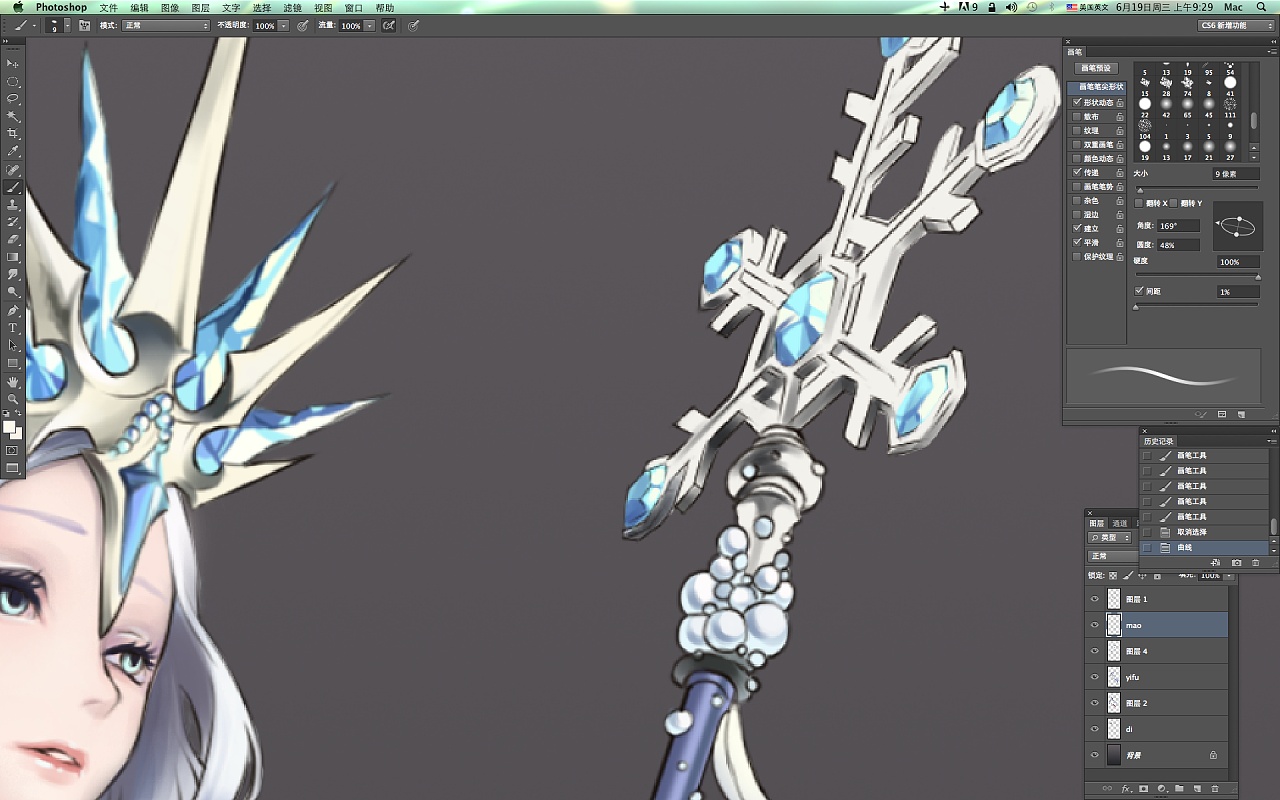Click the brush hardness 硬度 slider

pos(1197,277)
